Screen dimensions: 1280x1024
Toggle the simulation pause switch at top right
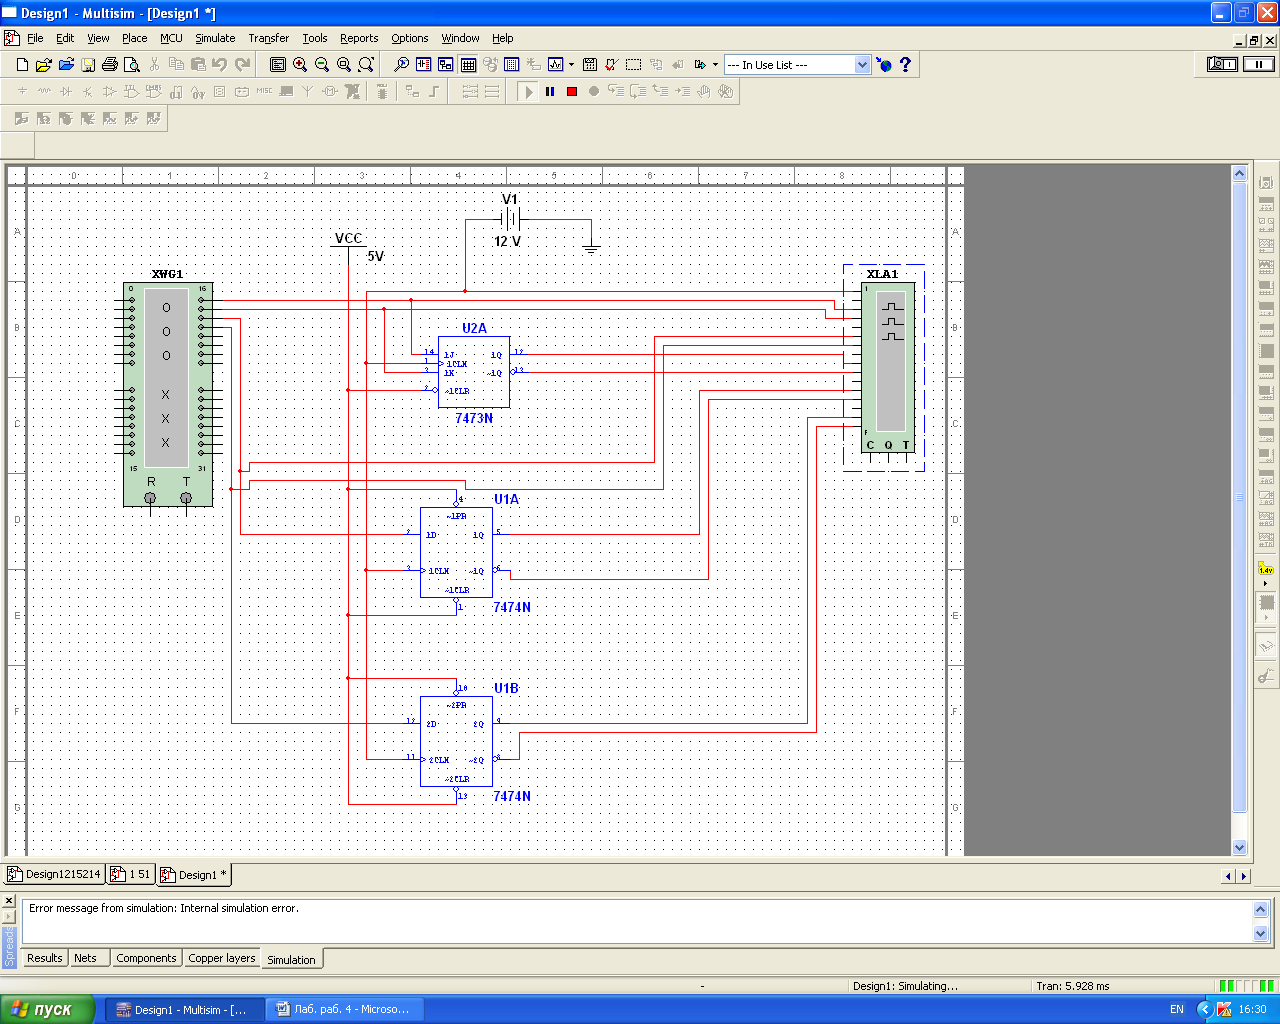1259,64
